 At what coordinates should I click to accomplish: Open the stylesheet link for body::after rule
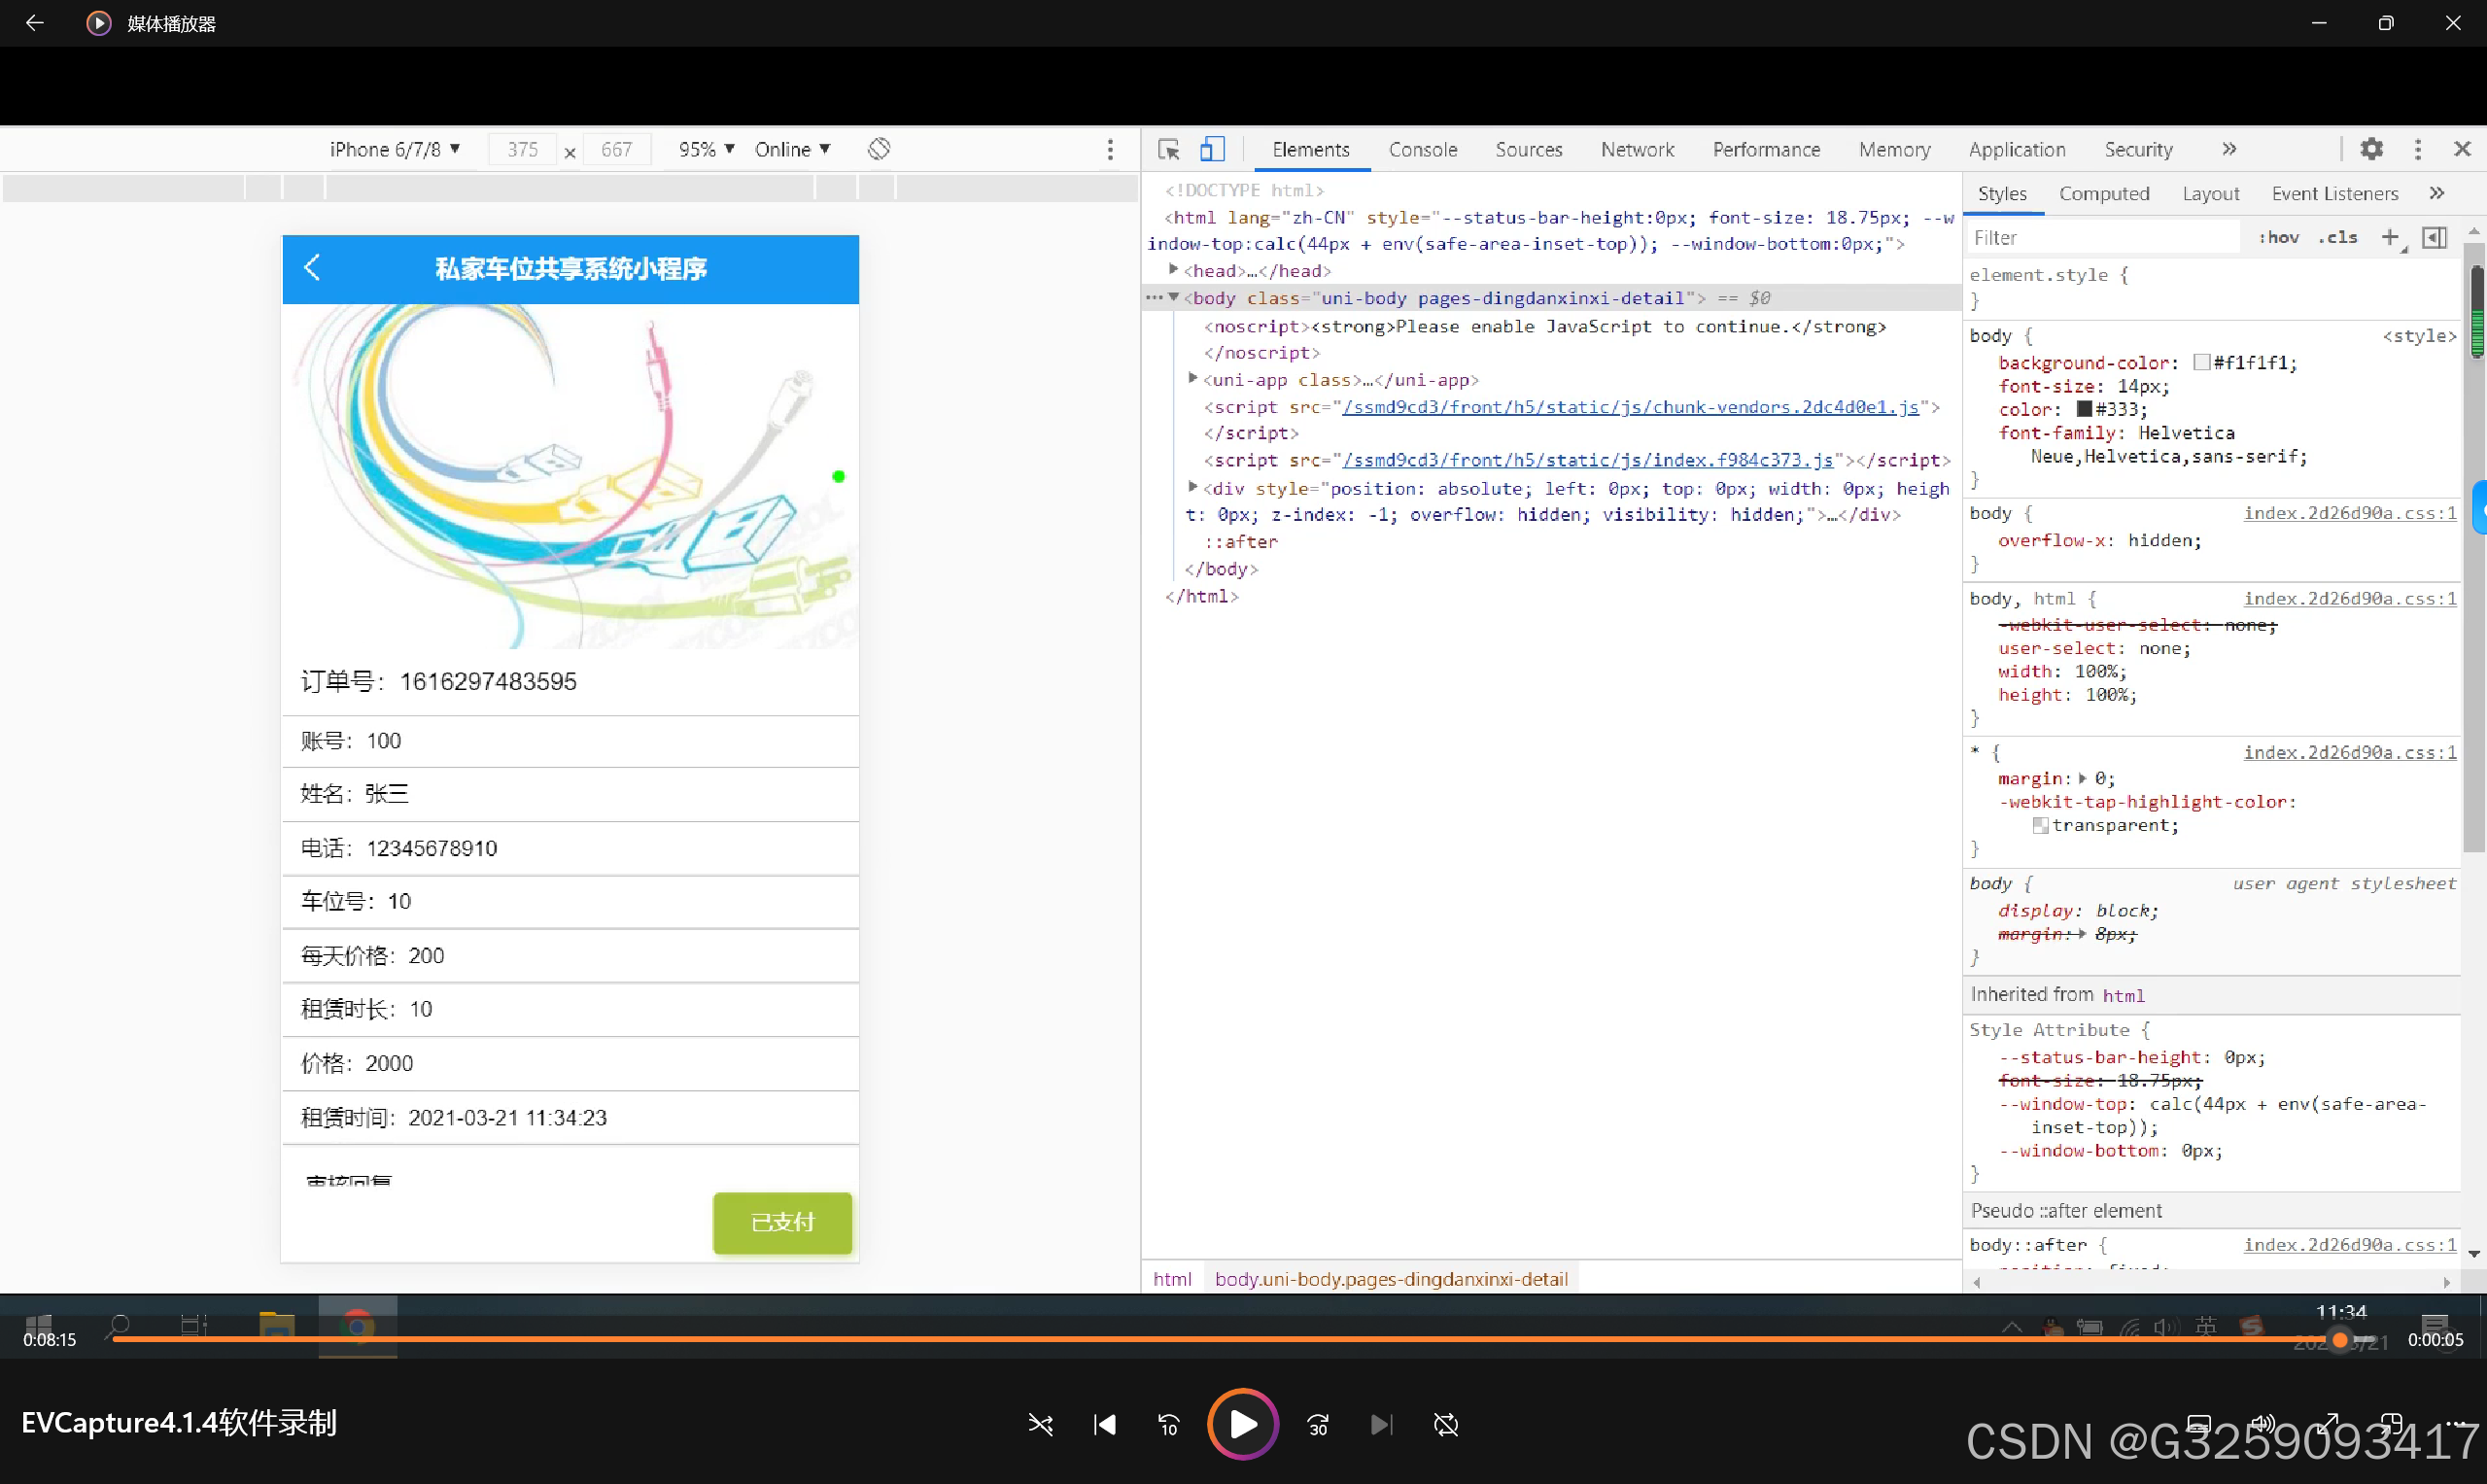(2349, 1245)
